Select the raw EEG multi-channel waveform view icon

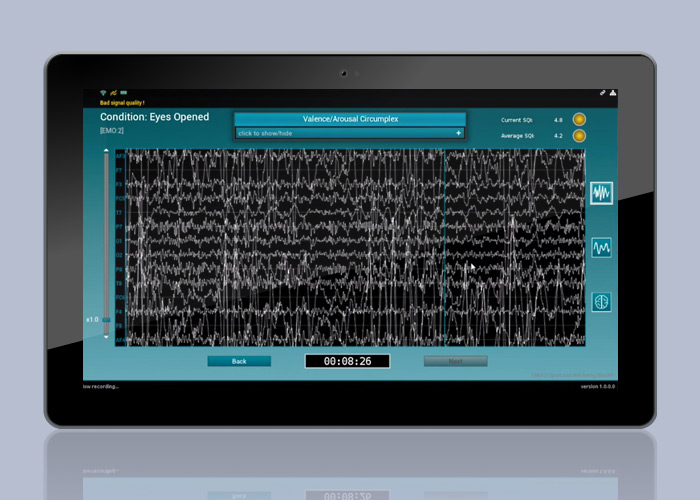pos(602,192)
